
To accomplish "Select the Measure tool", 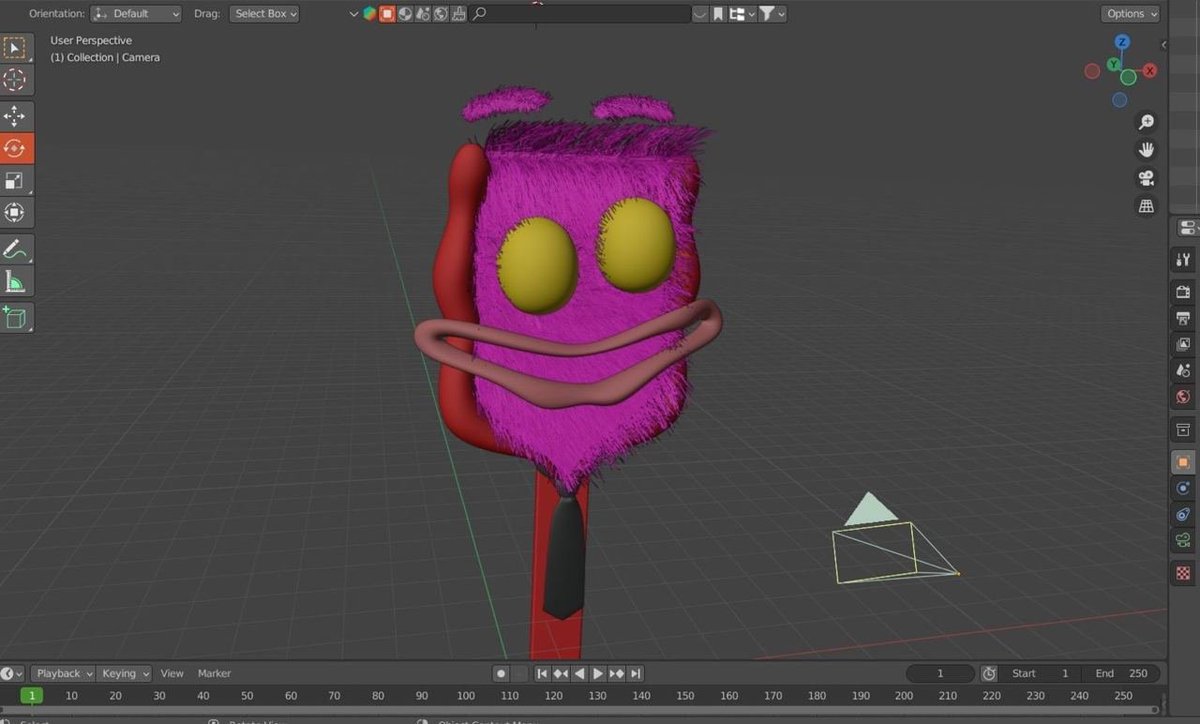I will [15, 280].
